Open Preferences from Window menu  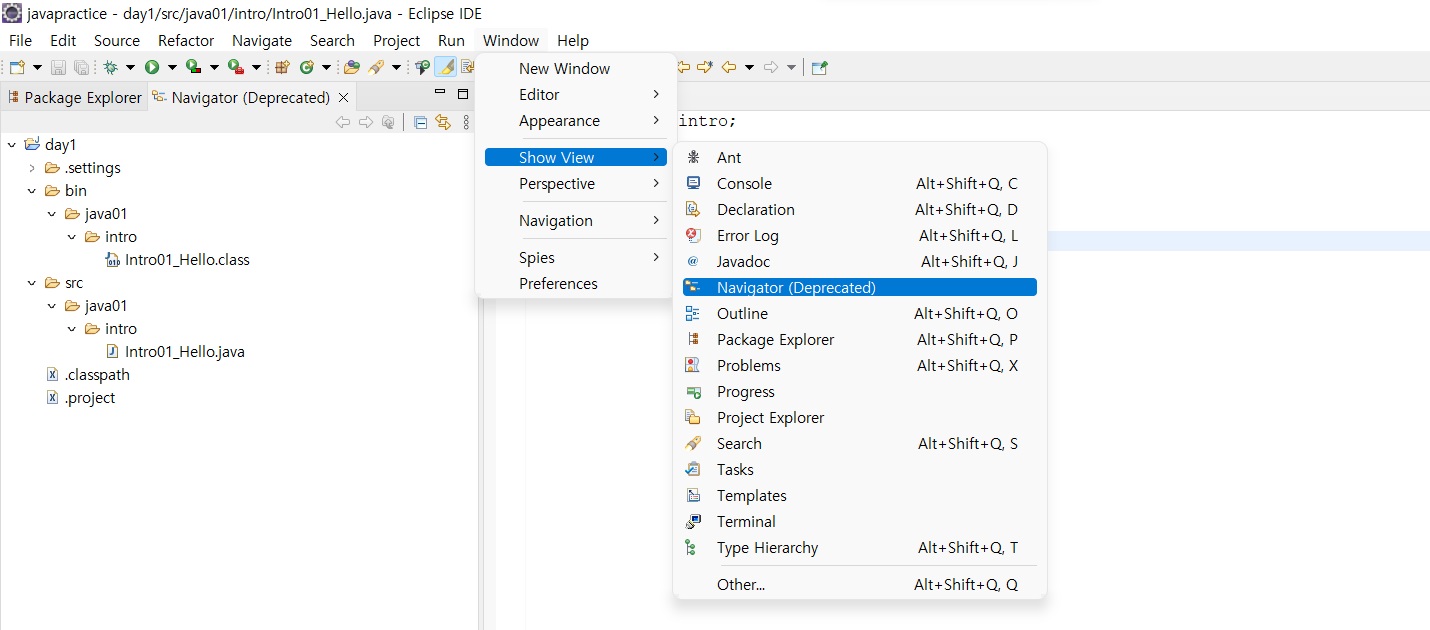click(x=576, y=284)
